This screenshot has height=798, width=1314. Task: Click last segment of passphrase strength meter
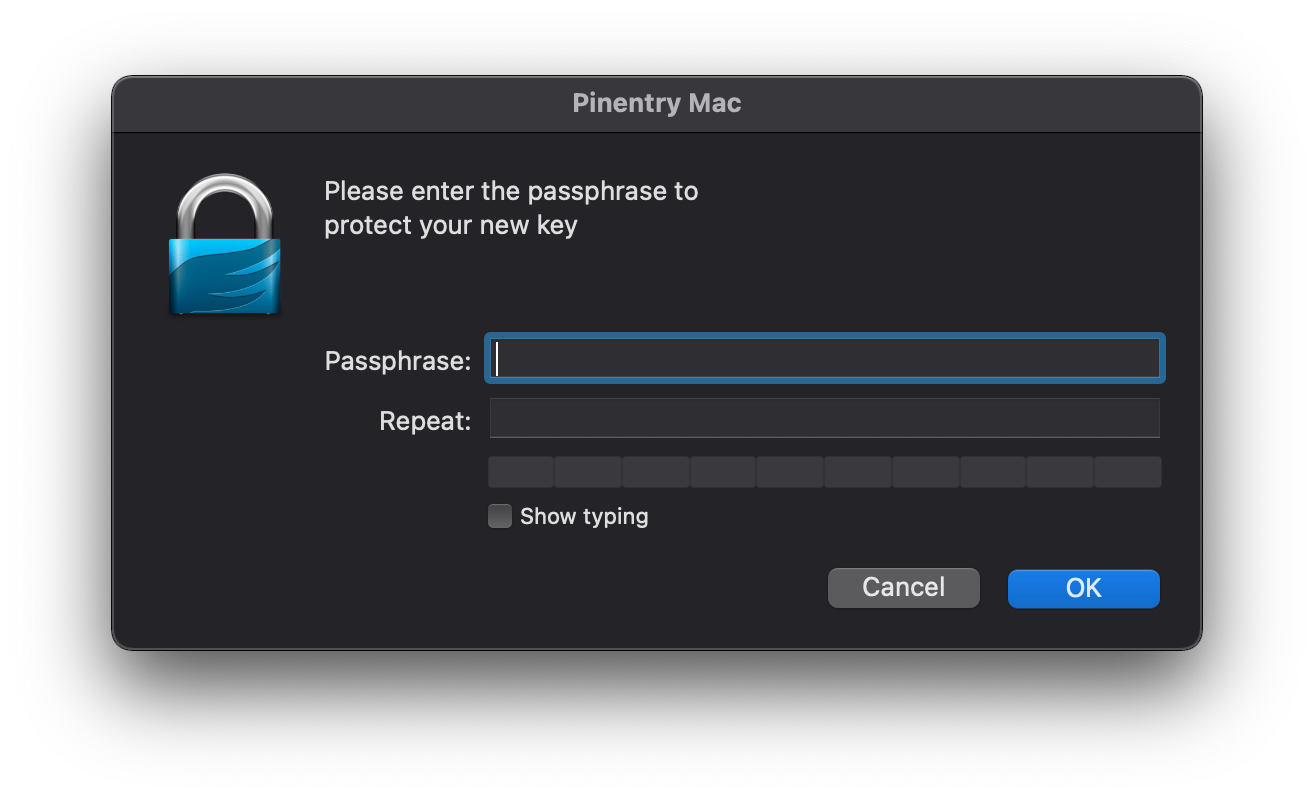[x=1128, y=472]
